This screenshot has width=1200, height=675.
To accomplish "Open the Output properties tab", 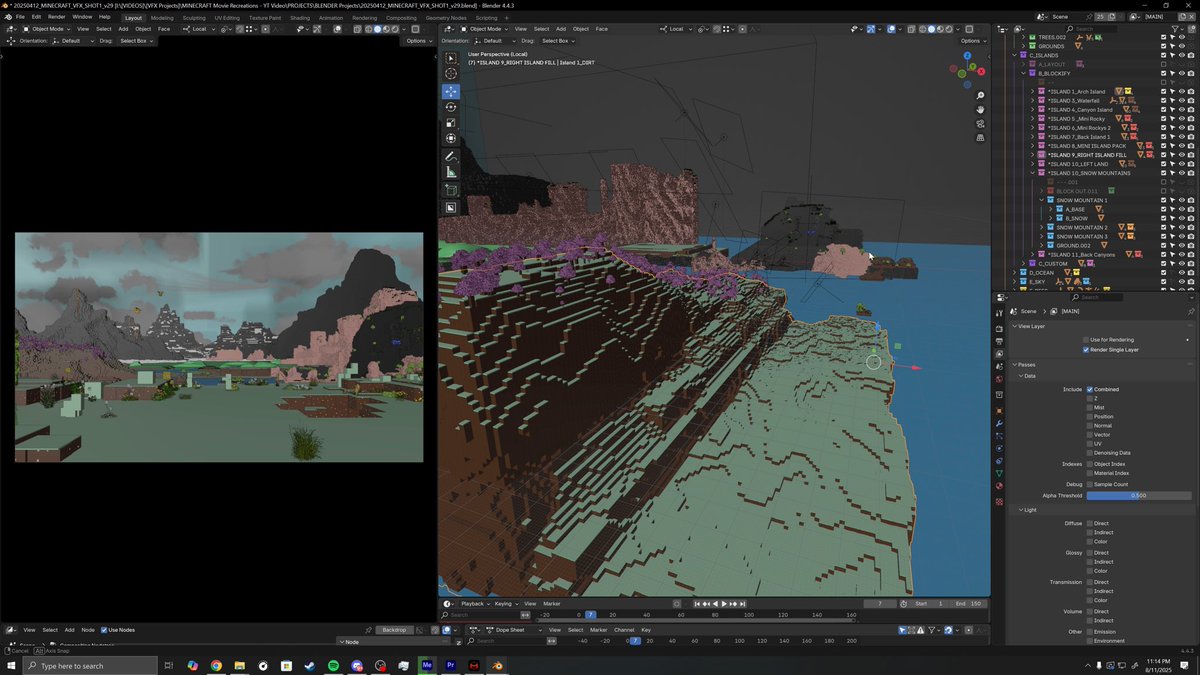I will (999, 342).
